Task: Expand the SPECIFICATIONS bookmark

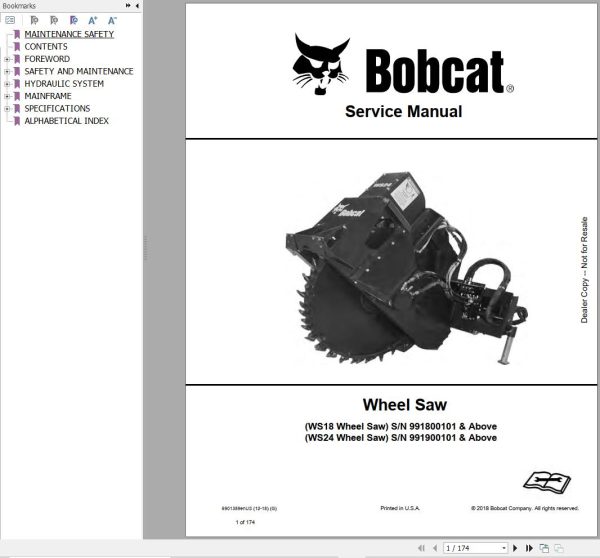Action: point(7,109)
